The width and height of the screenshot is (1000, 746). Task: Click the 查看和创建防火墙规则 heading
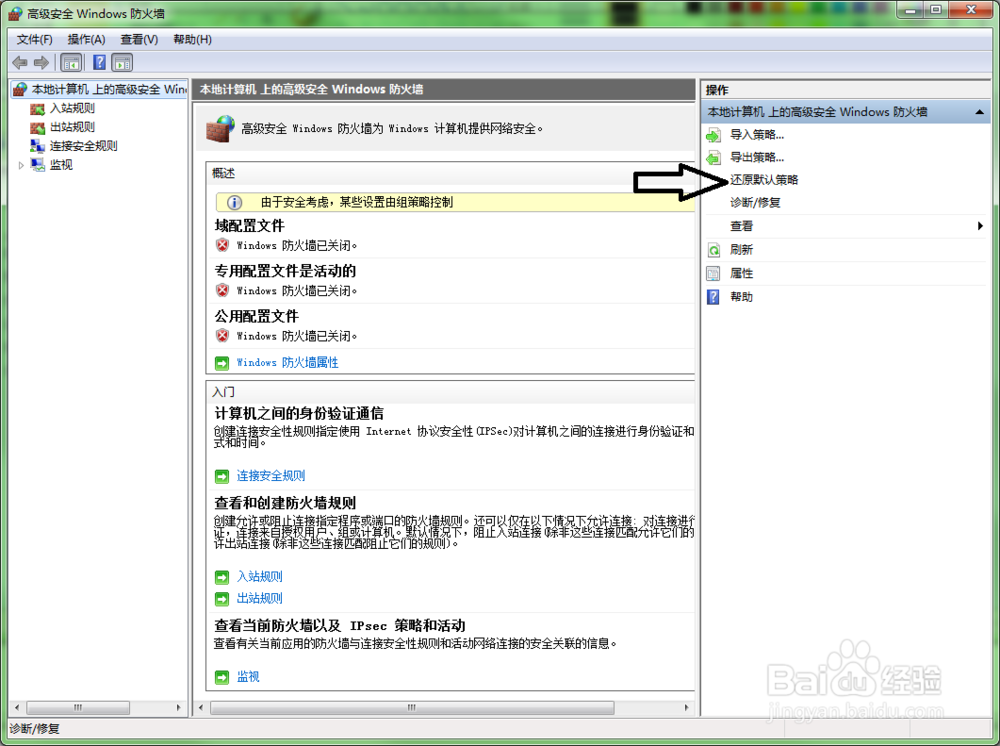pos(285,503)
